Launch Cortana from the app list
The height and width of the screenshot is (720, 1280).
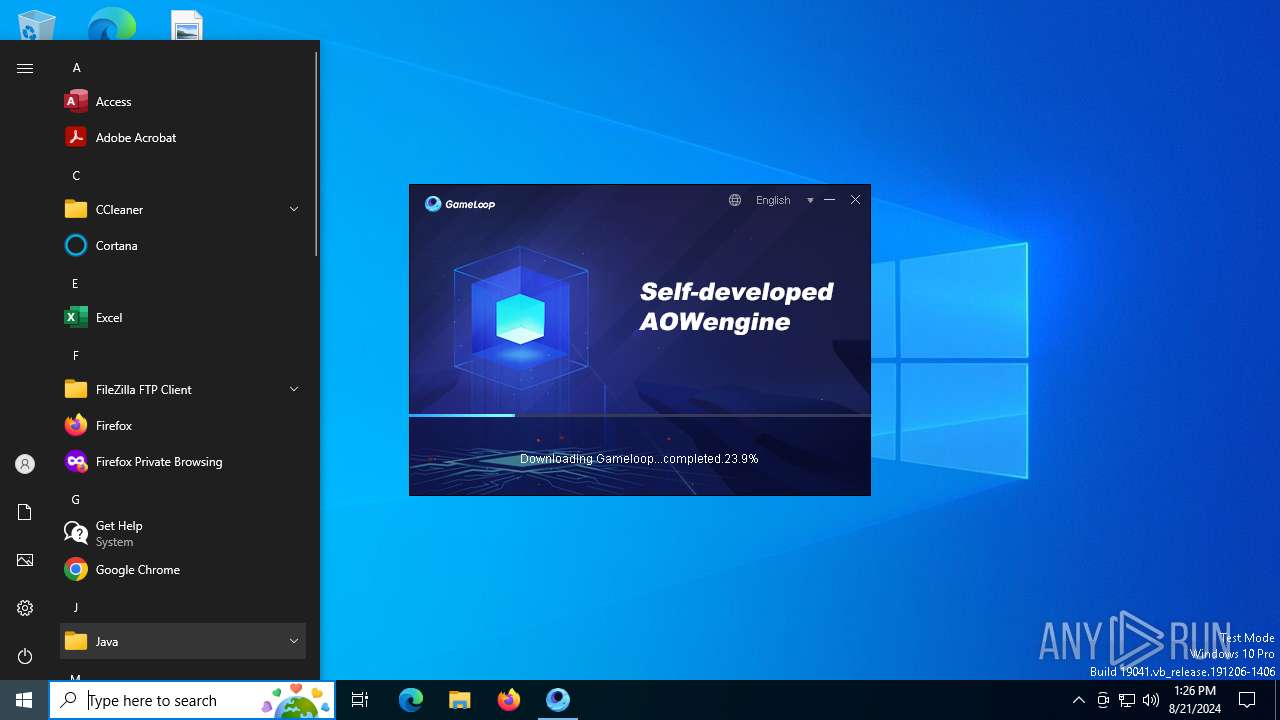[183, 245]
